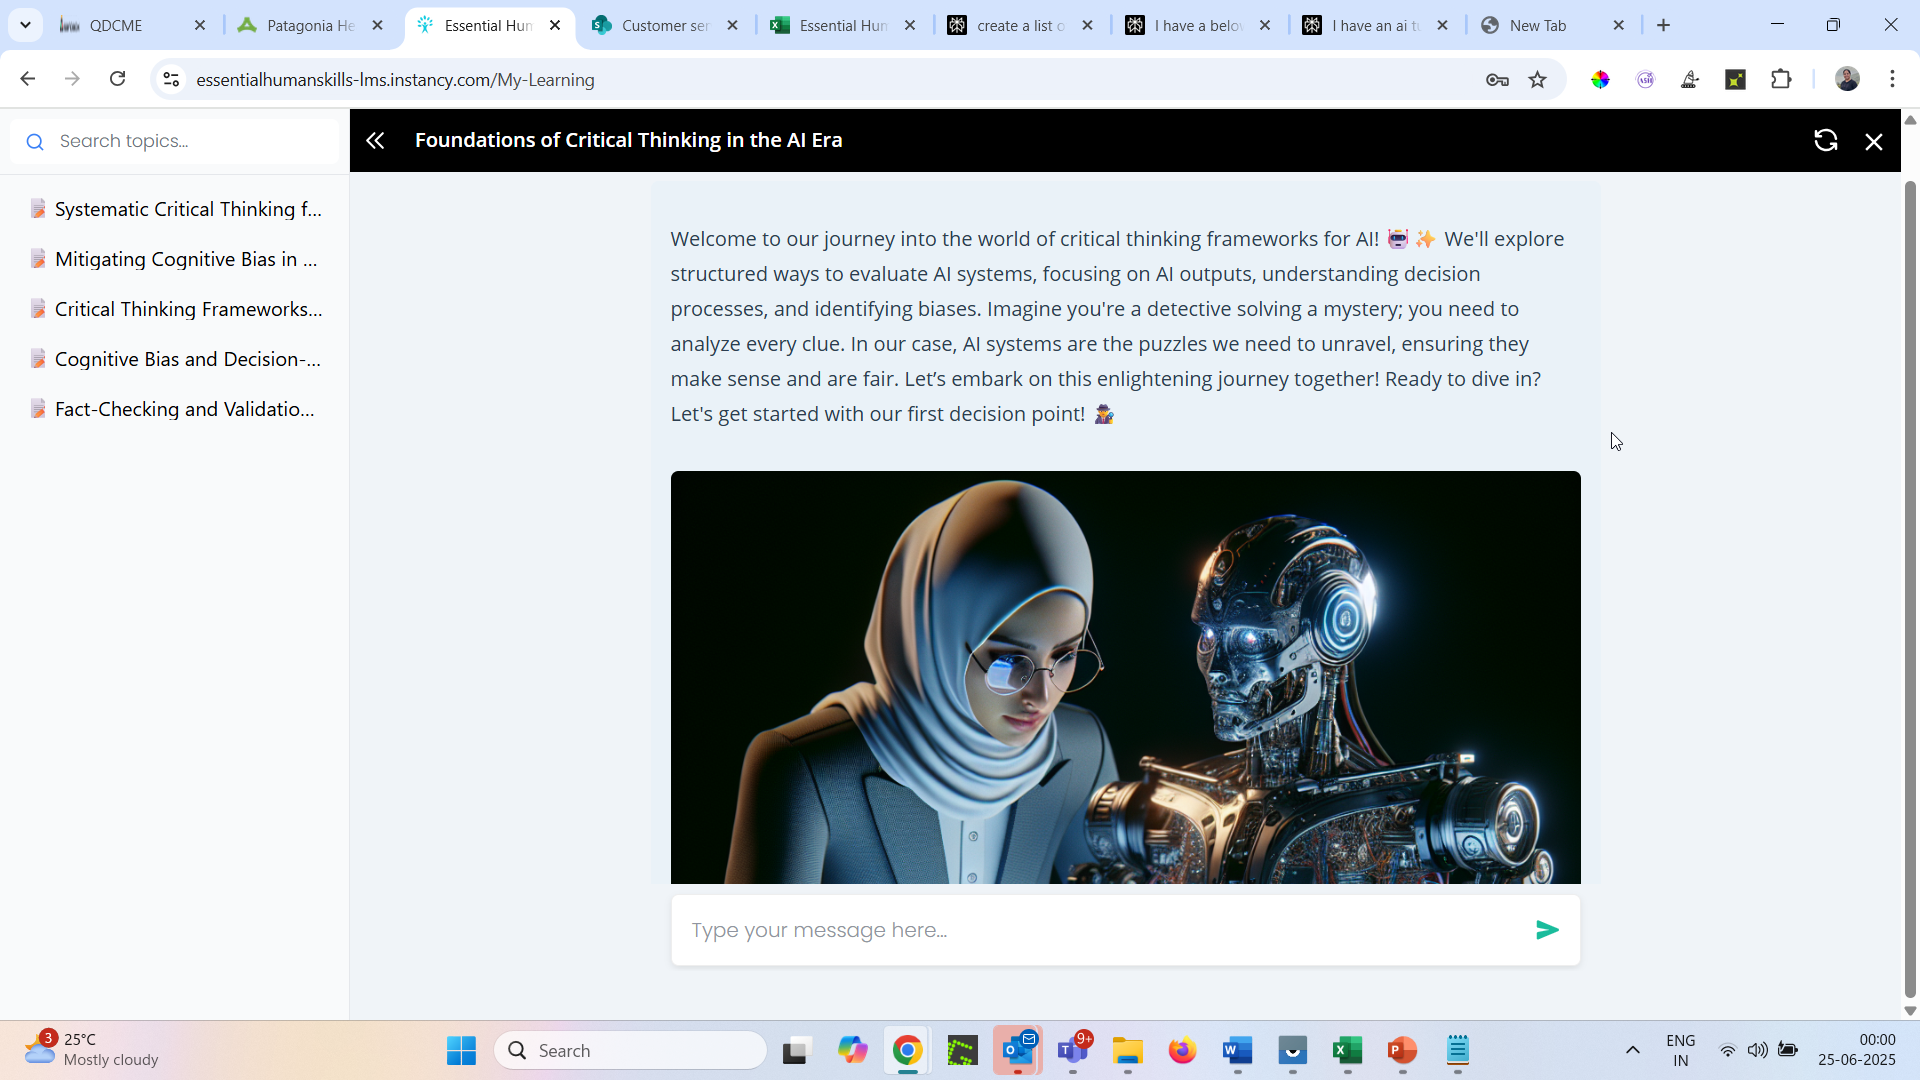Show hidden system tray icons chevron
The image size is (1920, 1080).
pos(1633,1050)
